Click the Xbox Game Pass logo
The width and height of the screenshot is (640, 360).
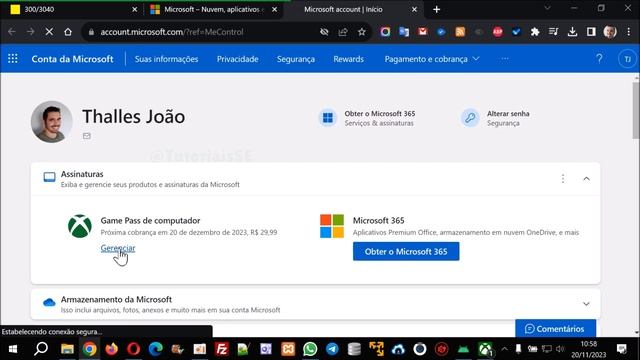coord(80,226)
